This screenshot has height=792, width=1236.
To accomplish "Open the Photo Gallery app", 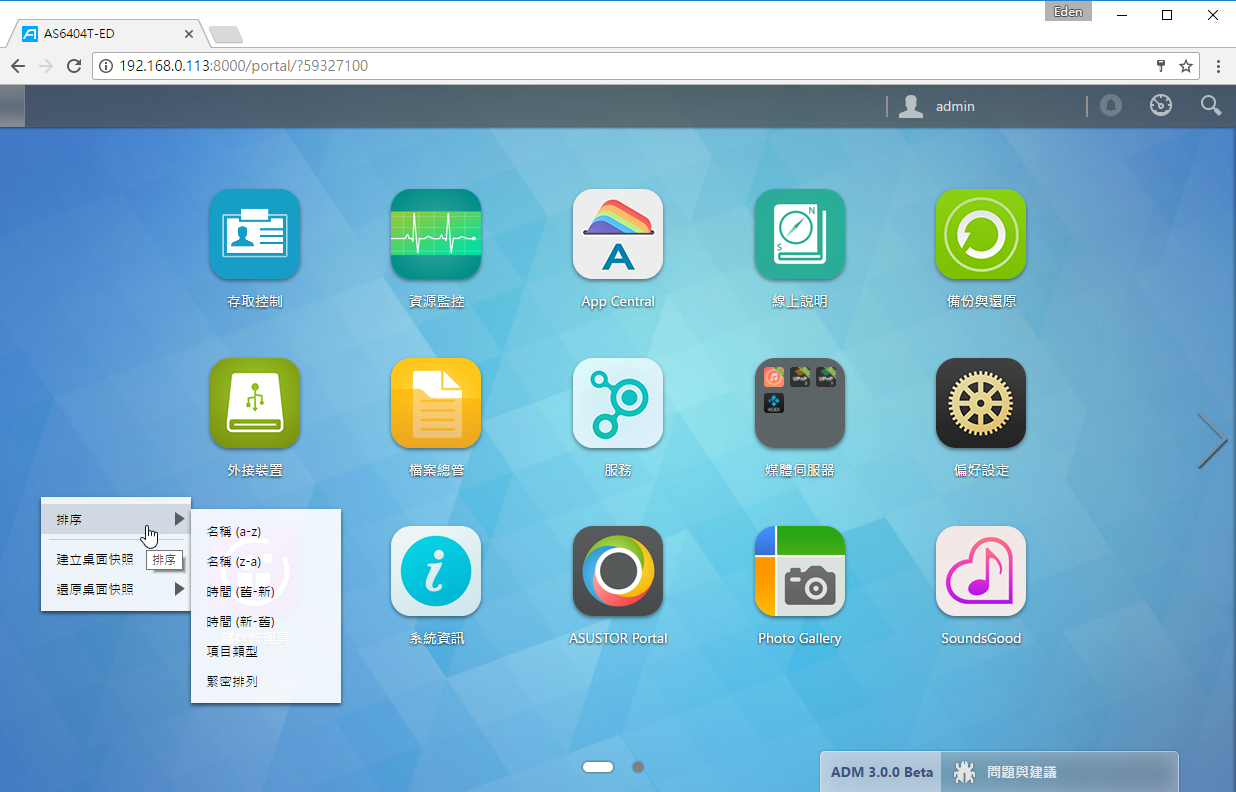I will (800, 571).
